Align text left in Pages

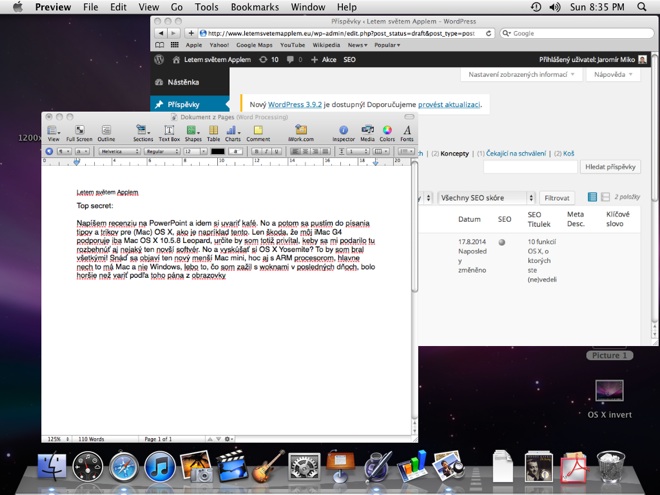[295, 151]
